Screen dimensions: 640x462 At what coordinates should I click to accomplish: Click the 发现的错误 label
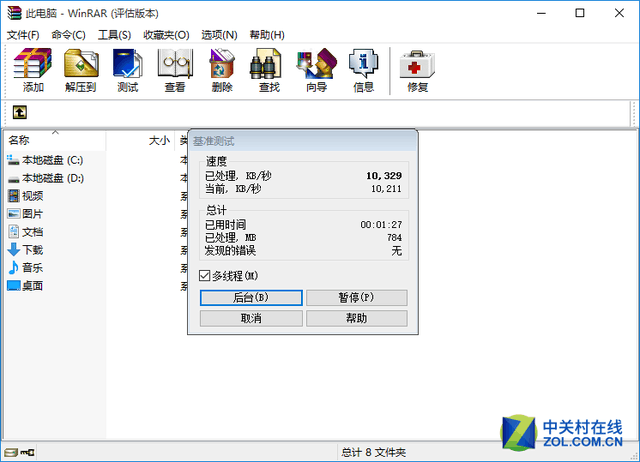[230, 251]
